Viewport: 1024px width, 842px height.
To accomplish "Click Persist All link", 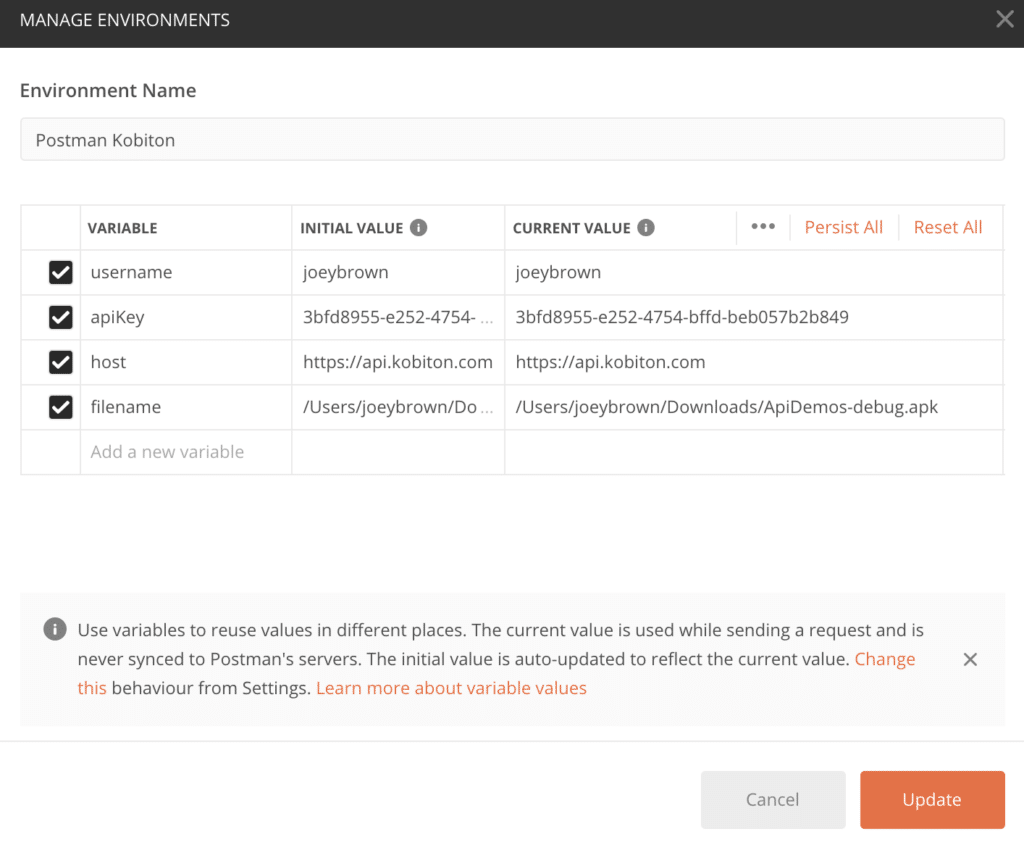I will (843, 227).
